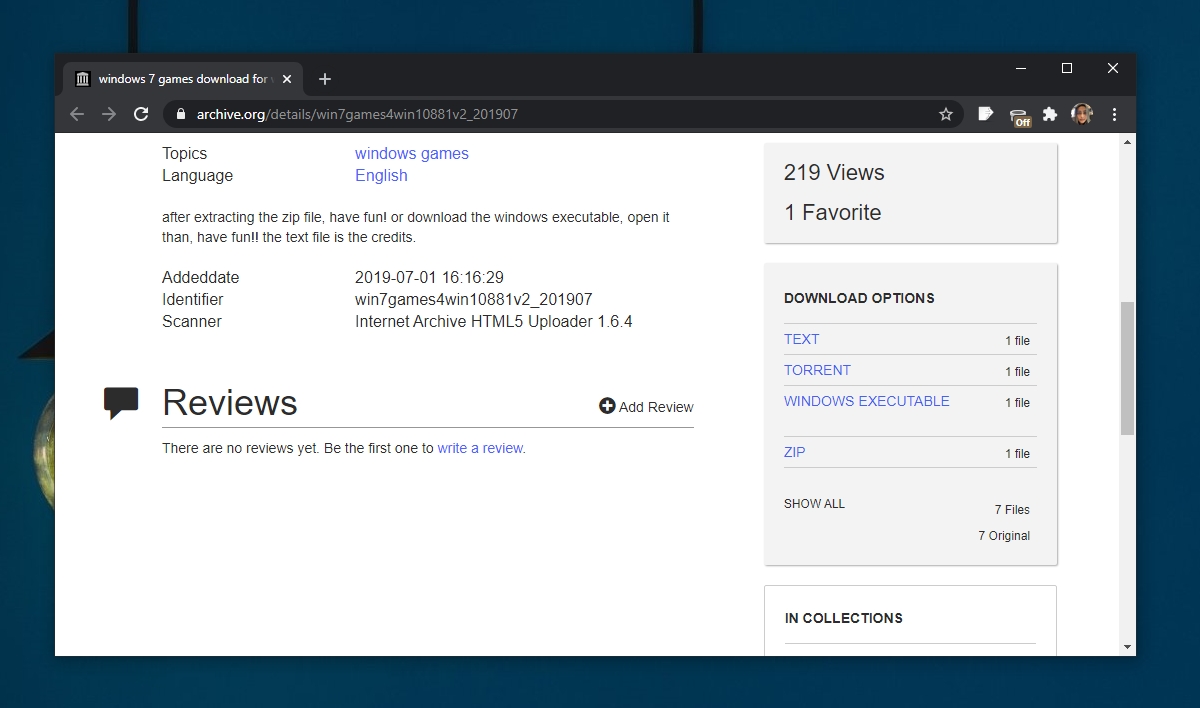The height and width of the screenshot is (708, 1200).
Task: Click 1 file next to ZIP
Action: (x=1017, y=454)
